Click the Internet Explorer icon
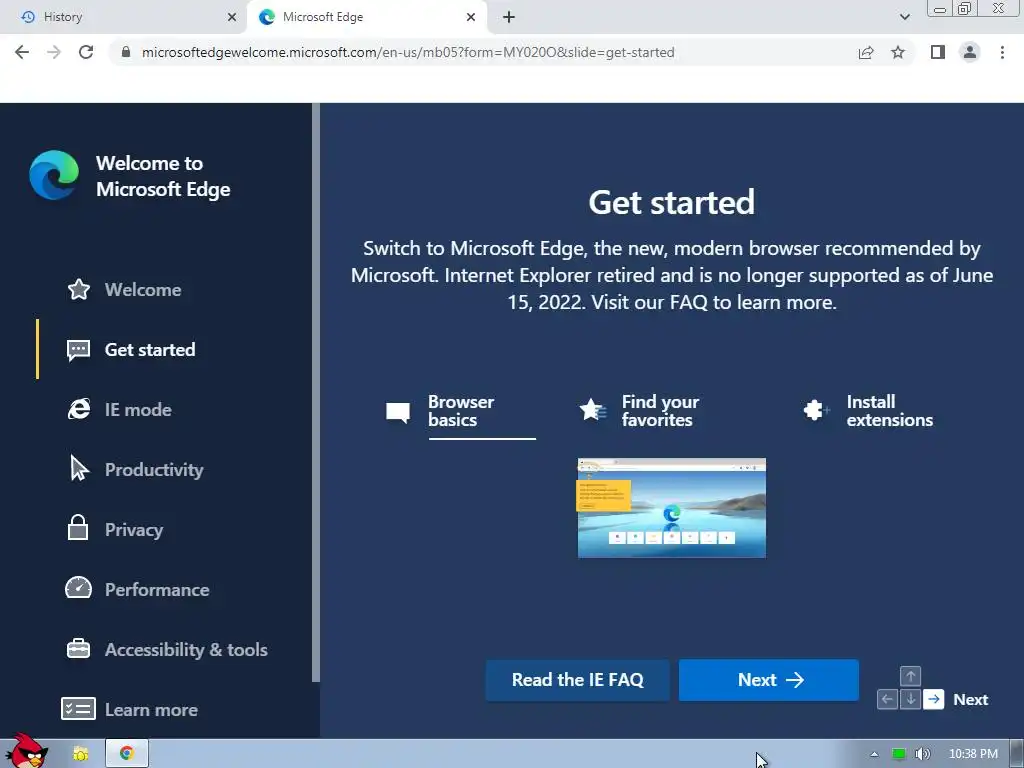This screenshot has width=1024, height=768. pyautogui.click(x=78, y=409)
